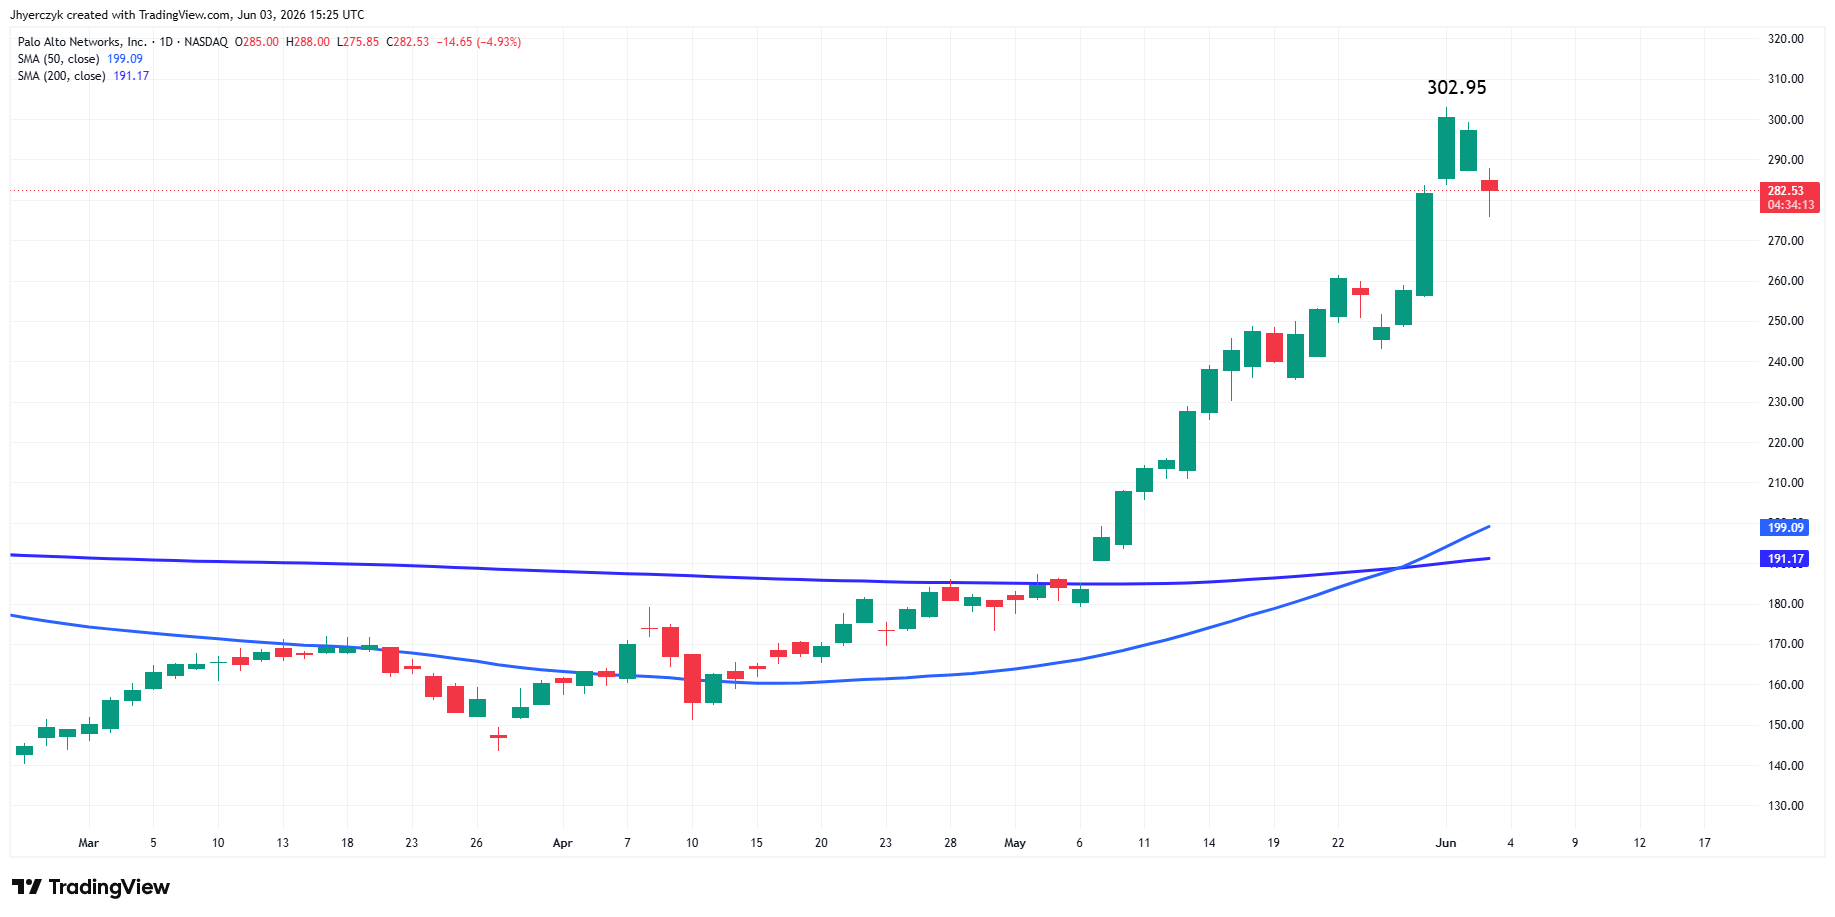Click the O285.00 open value in header

pos(257,42)
